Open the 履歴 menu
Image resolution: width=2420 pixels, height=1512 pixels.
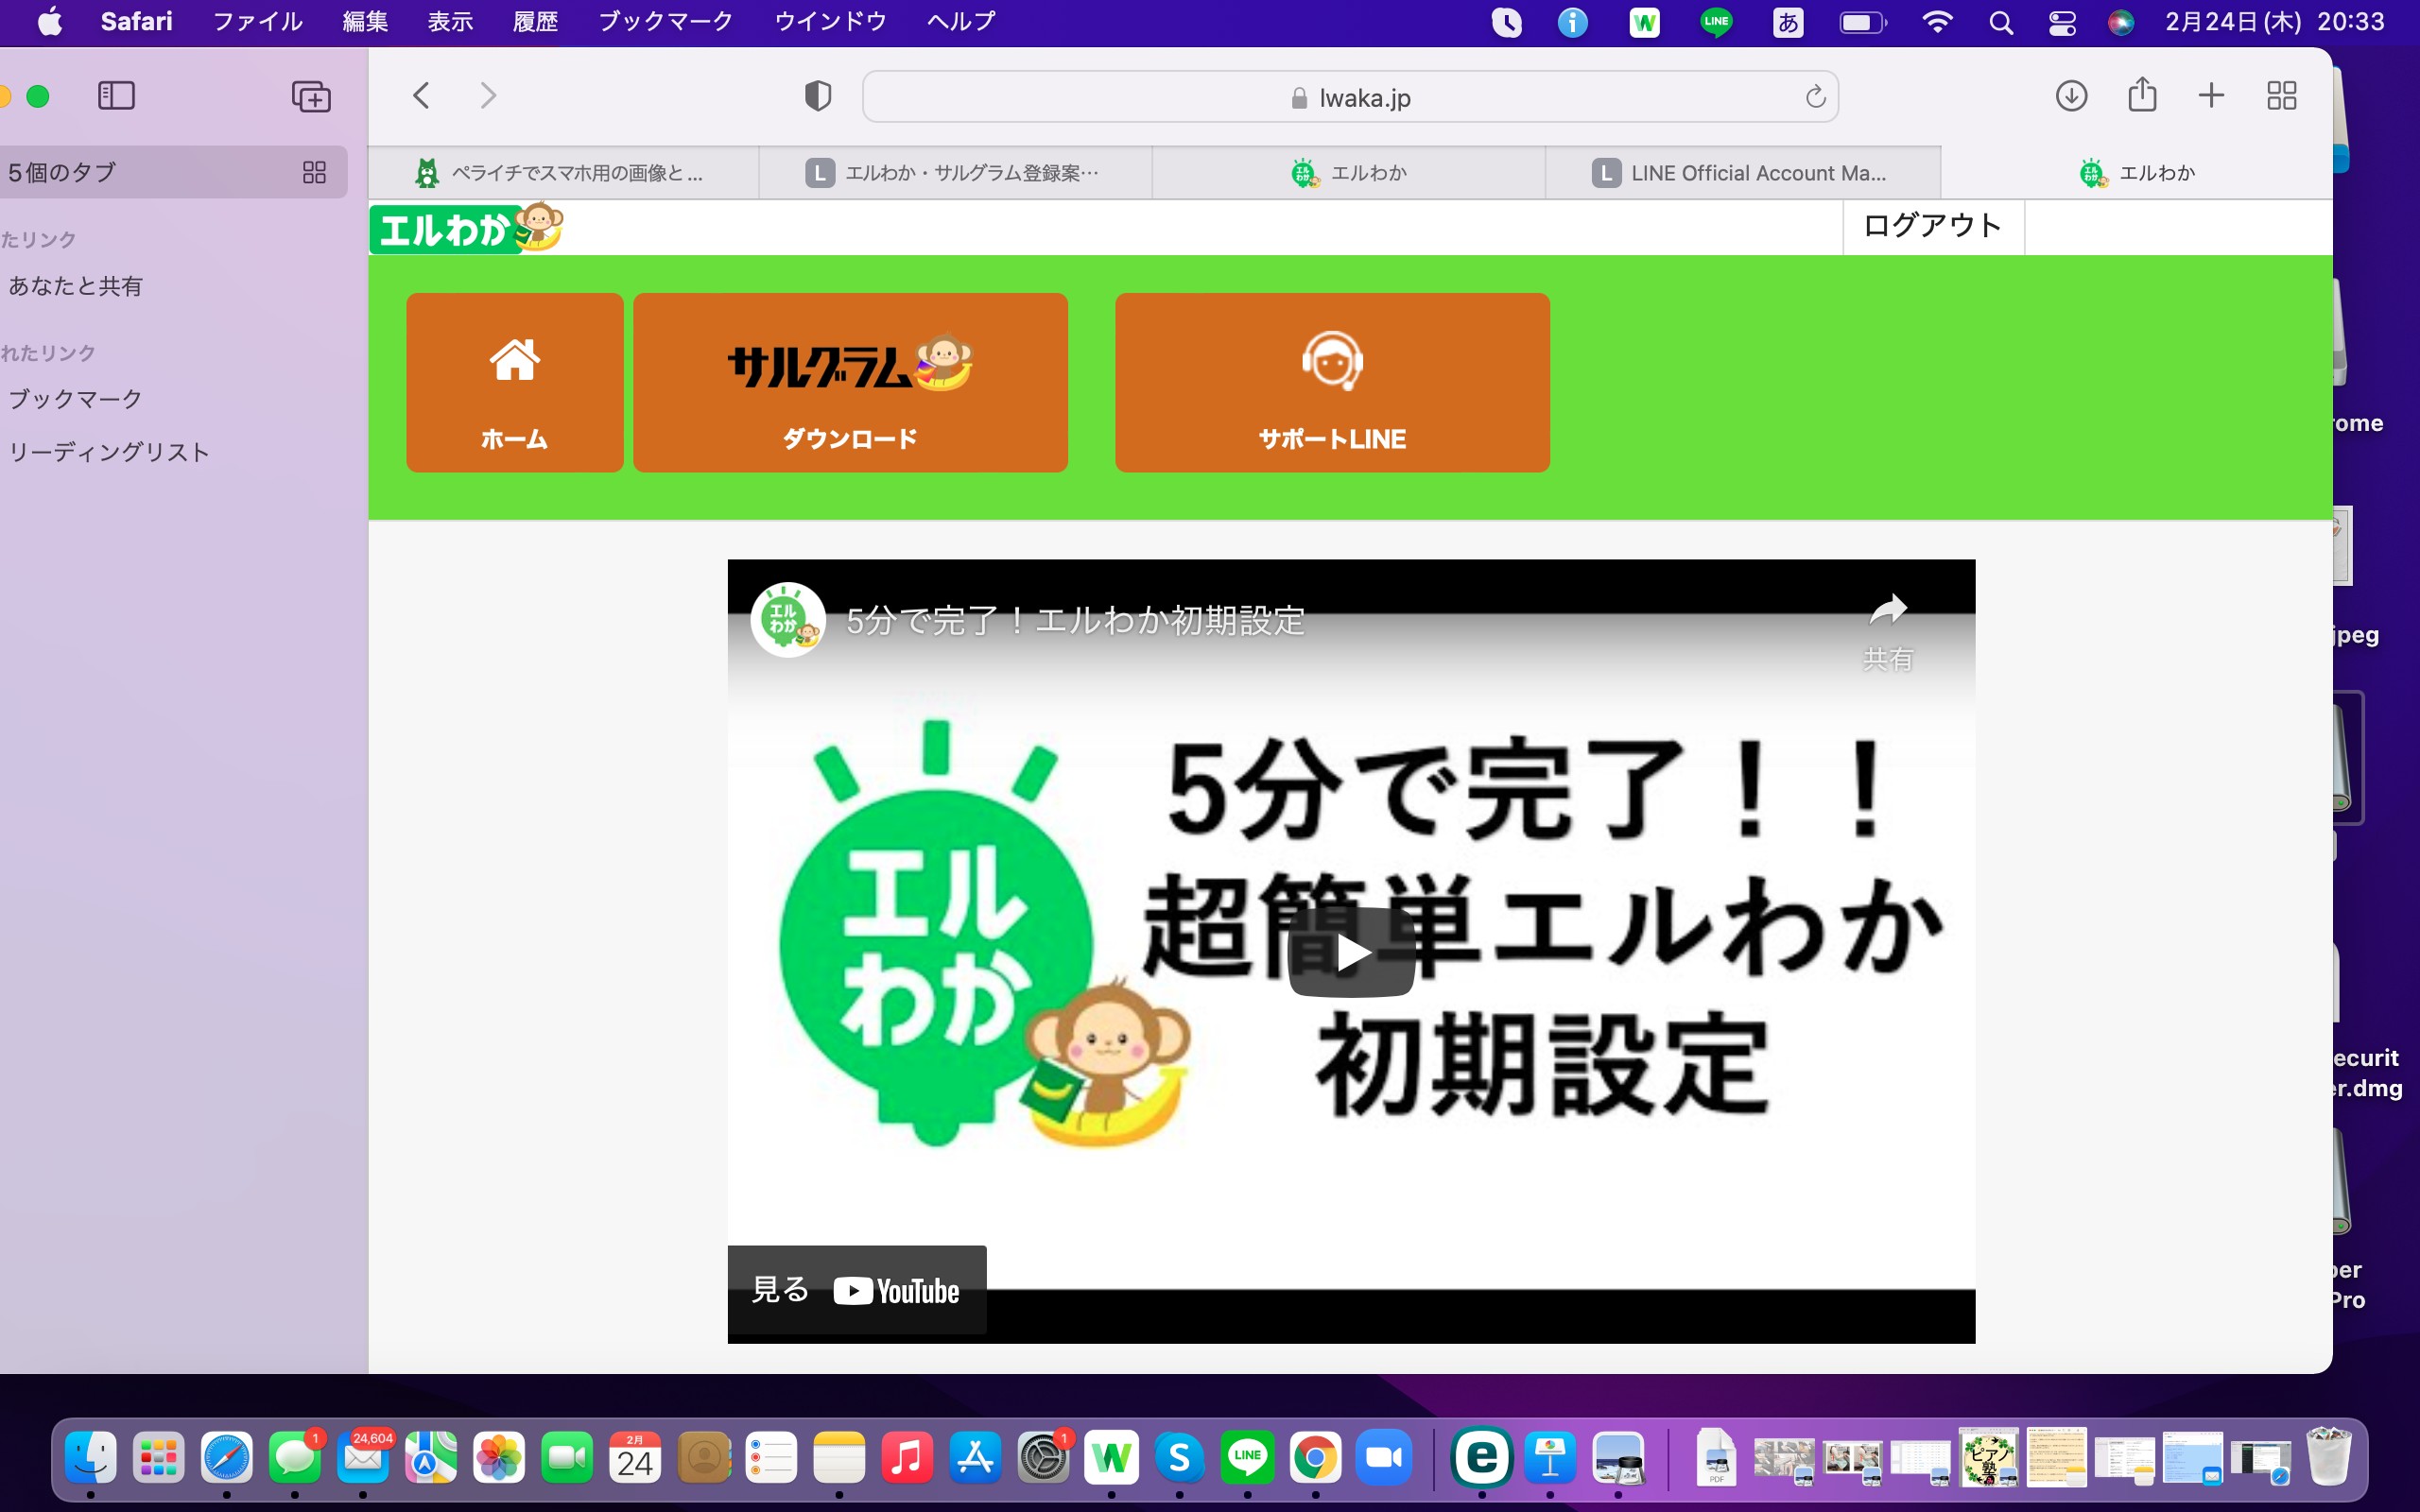click(x=535, y=21)
